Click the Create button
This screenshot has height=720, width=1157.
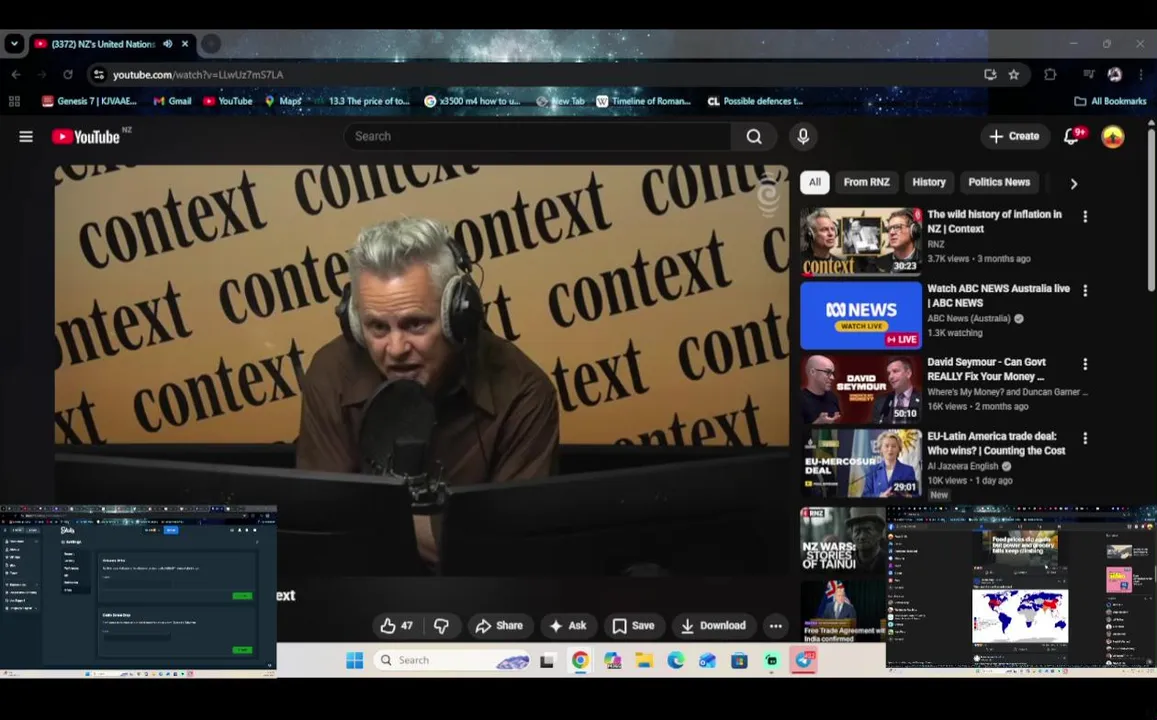point(1015,136)
